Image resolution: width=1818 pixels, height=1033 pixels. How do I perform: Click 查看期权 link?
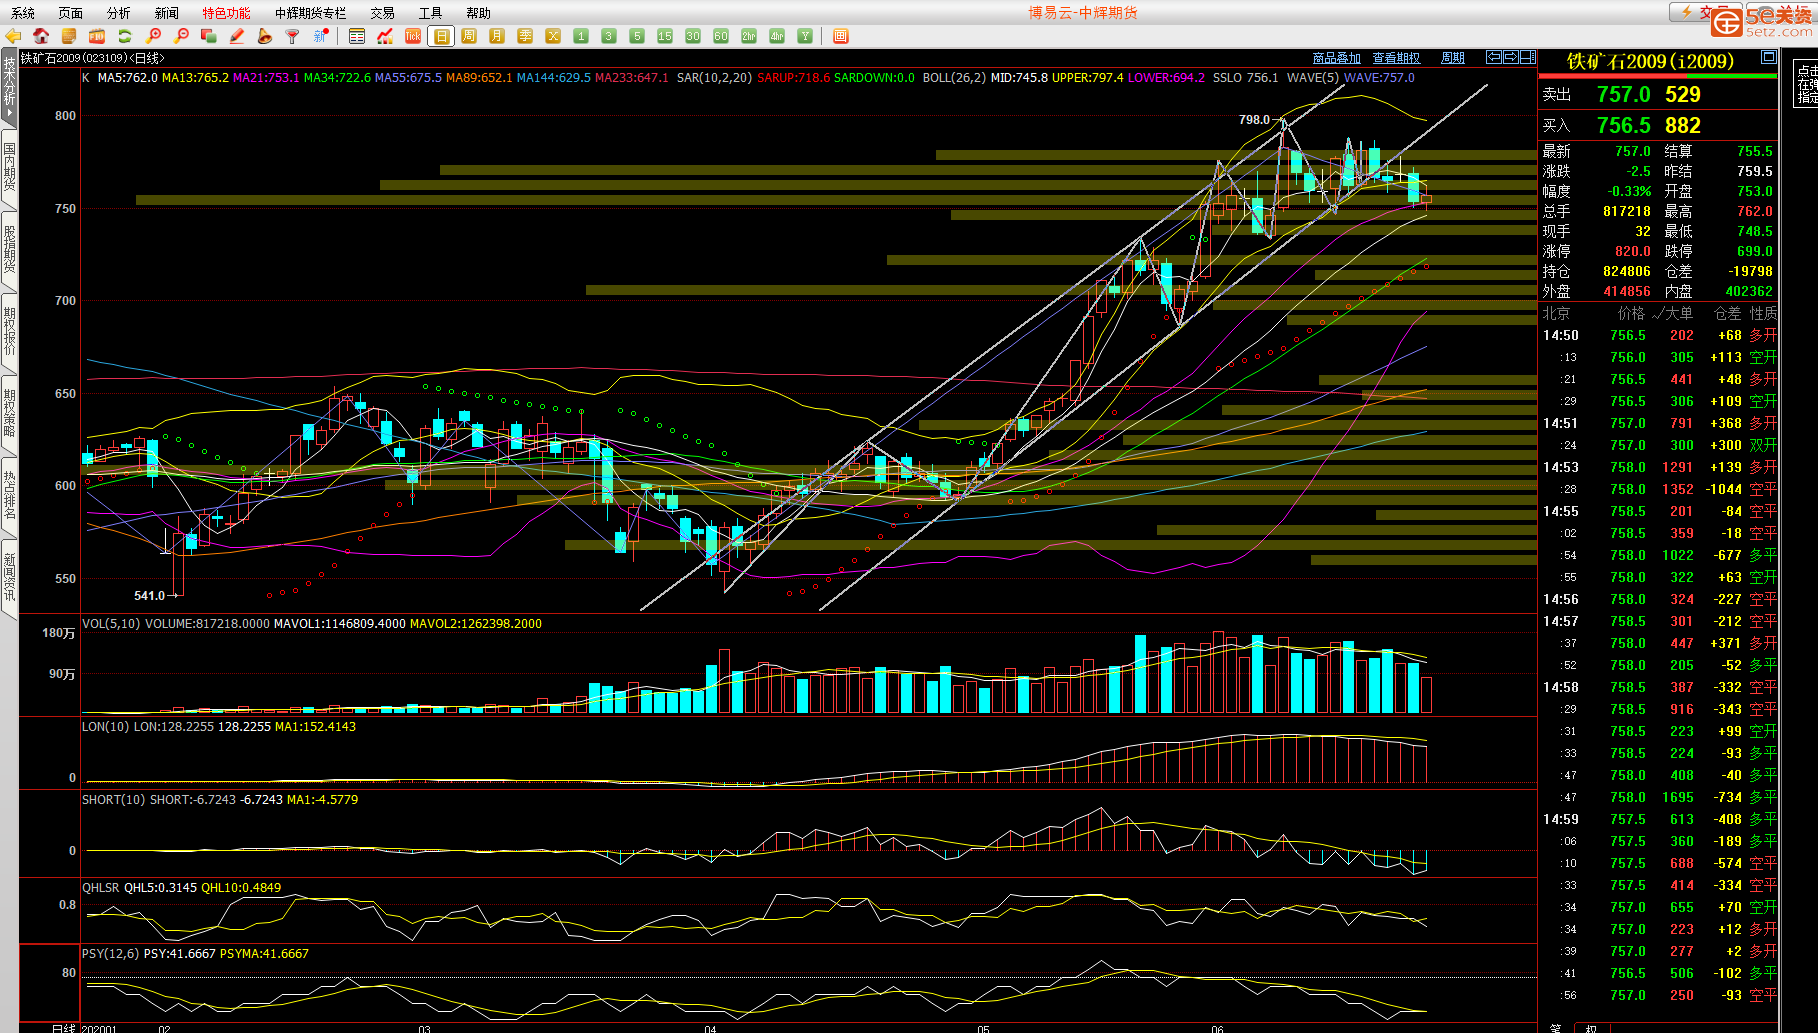click(1396, 58)
